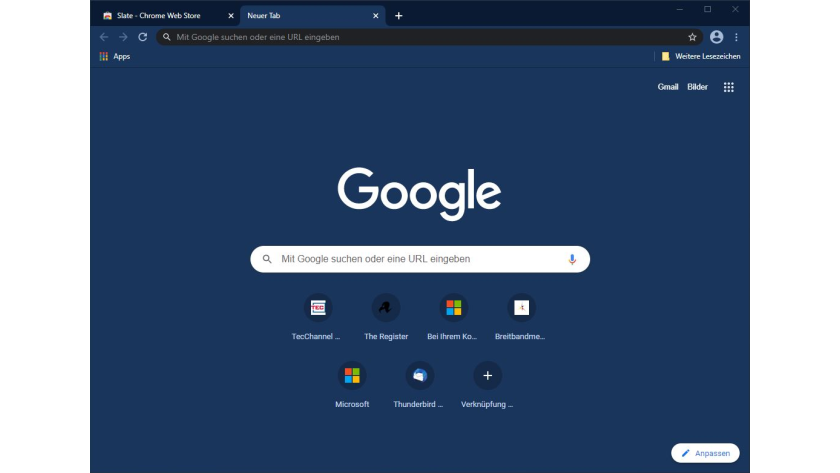Bookmark this page with the star icon

(x=692, y=37)
